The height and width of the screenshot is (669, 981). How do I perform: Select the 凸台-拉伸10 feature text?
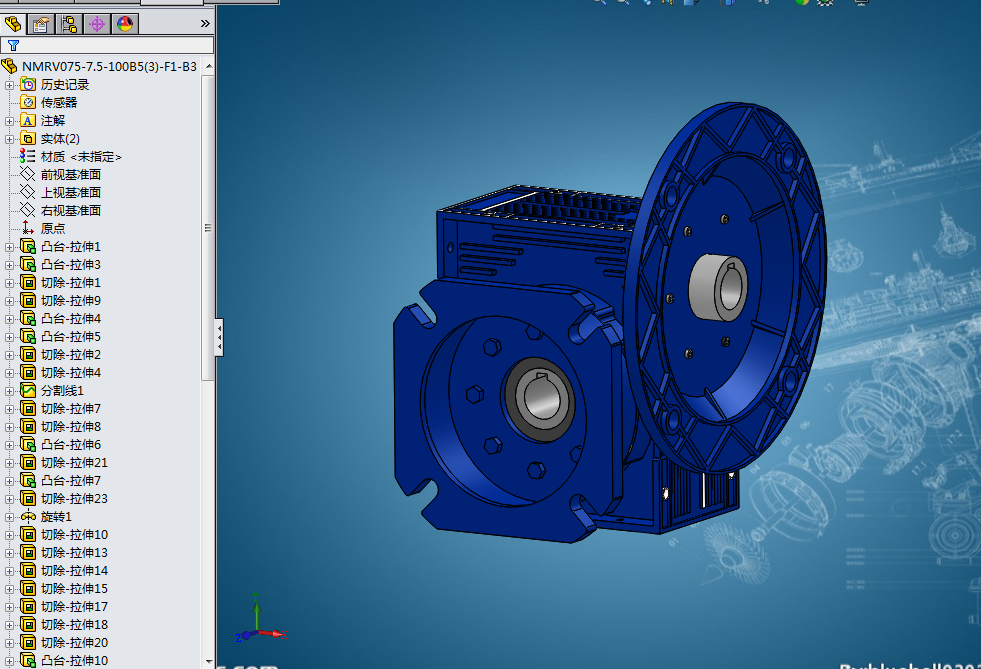pyautogui.click(x=74, y=661)
